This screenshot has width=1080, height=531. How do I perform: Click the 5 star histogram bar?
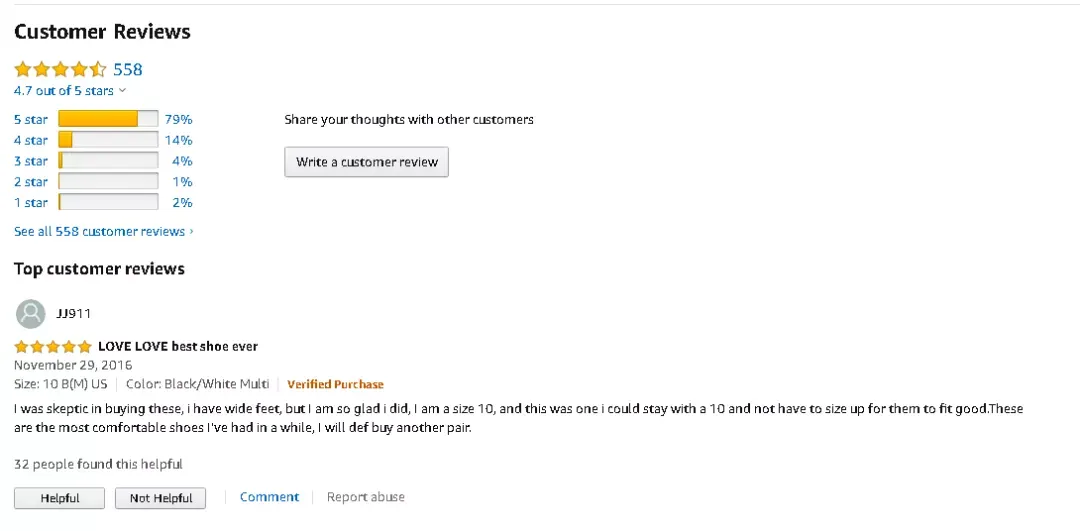pyautogui.click(x=108, y=119)
